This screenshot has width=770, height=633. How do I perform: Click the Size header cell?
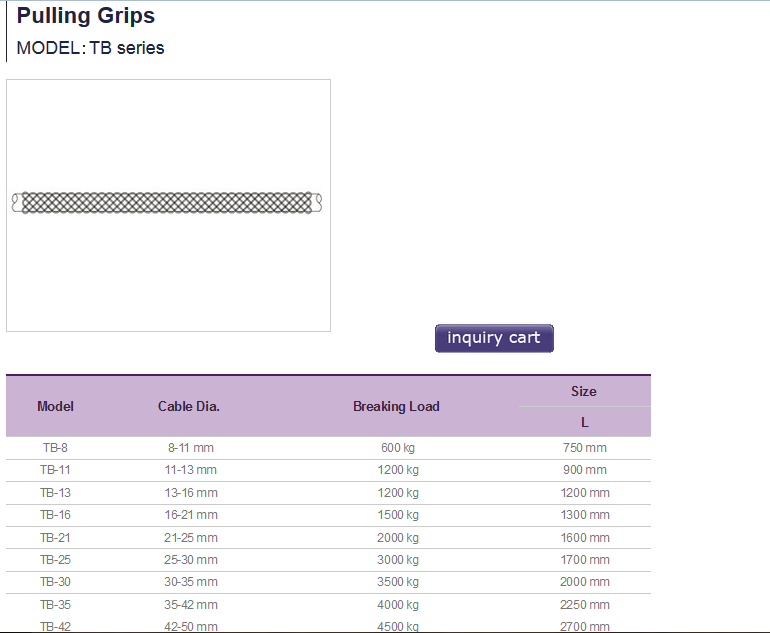pyautogui.click(x=584, y=391)
